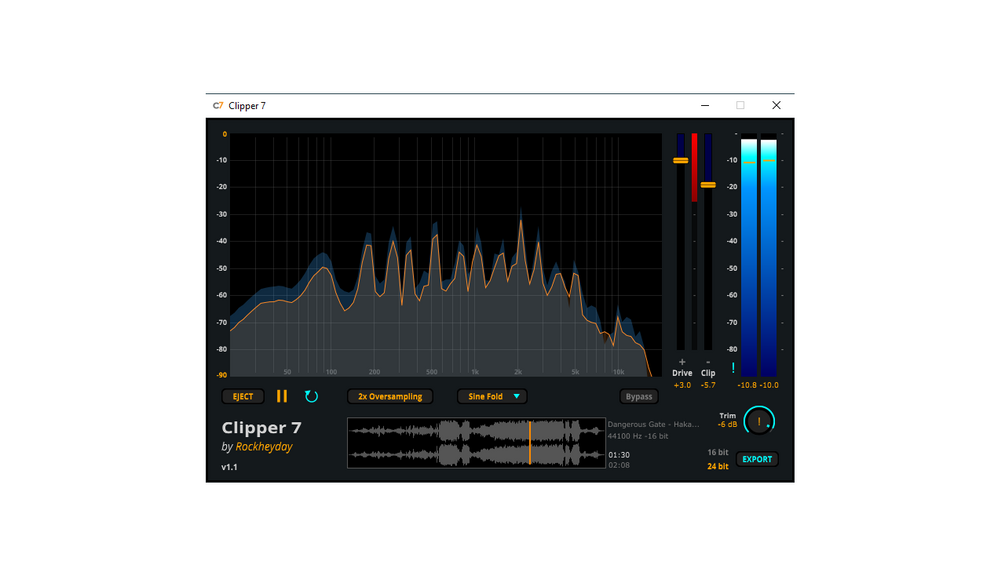The height and width of the screenshot is (565, 1005).
Task: Click the left meter peak reading -10.8
Action: 747,385
